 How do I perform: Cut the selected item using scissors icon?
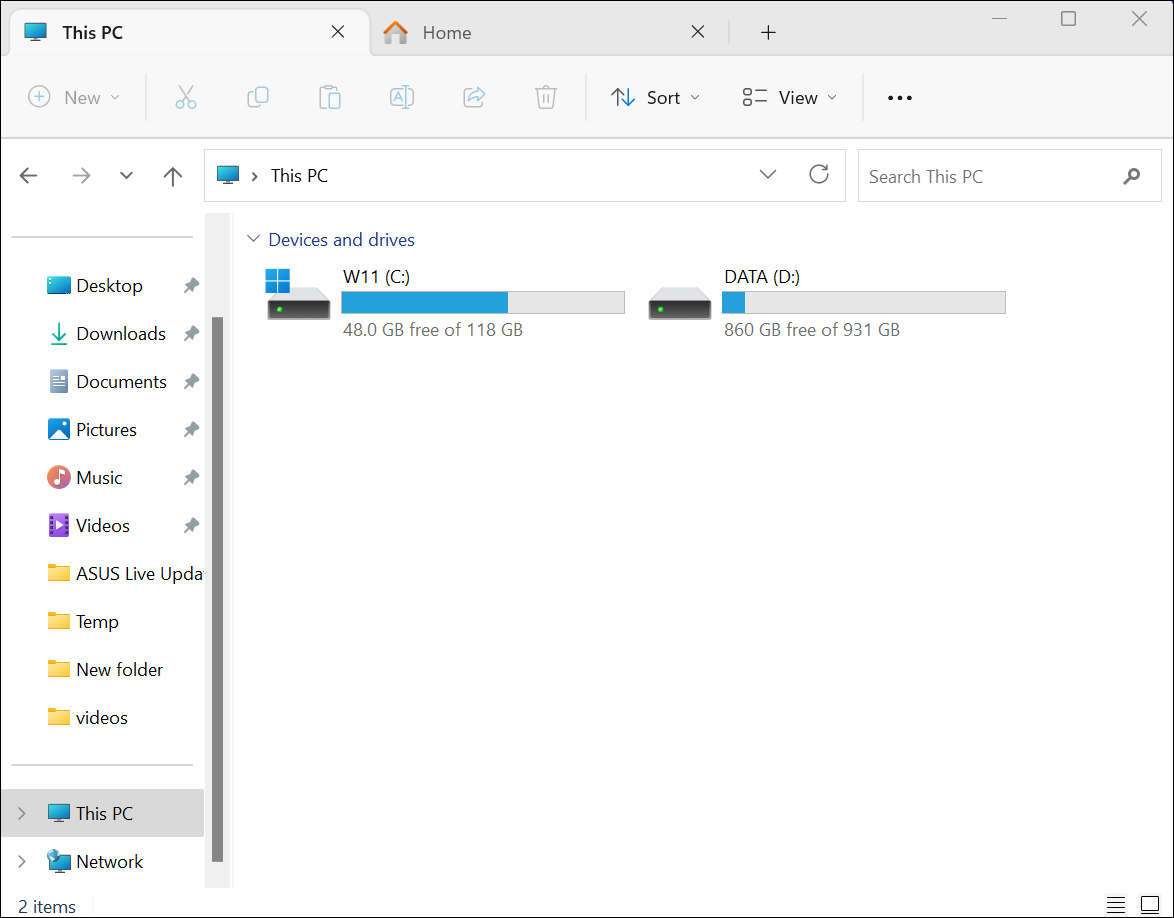[x=186, y=97]
